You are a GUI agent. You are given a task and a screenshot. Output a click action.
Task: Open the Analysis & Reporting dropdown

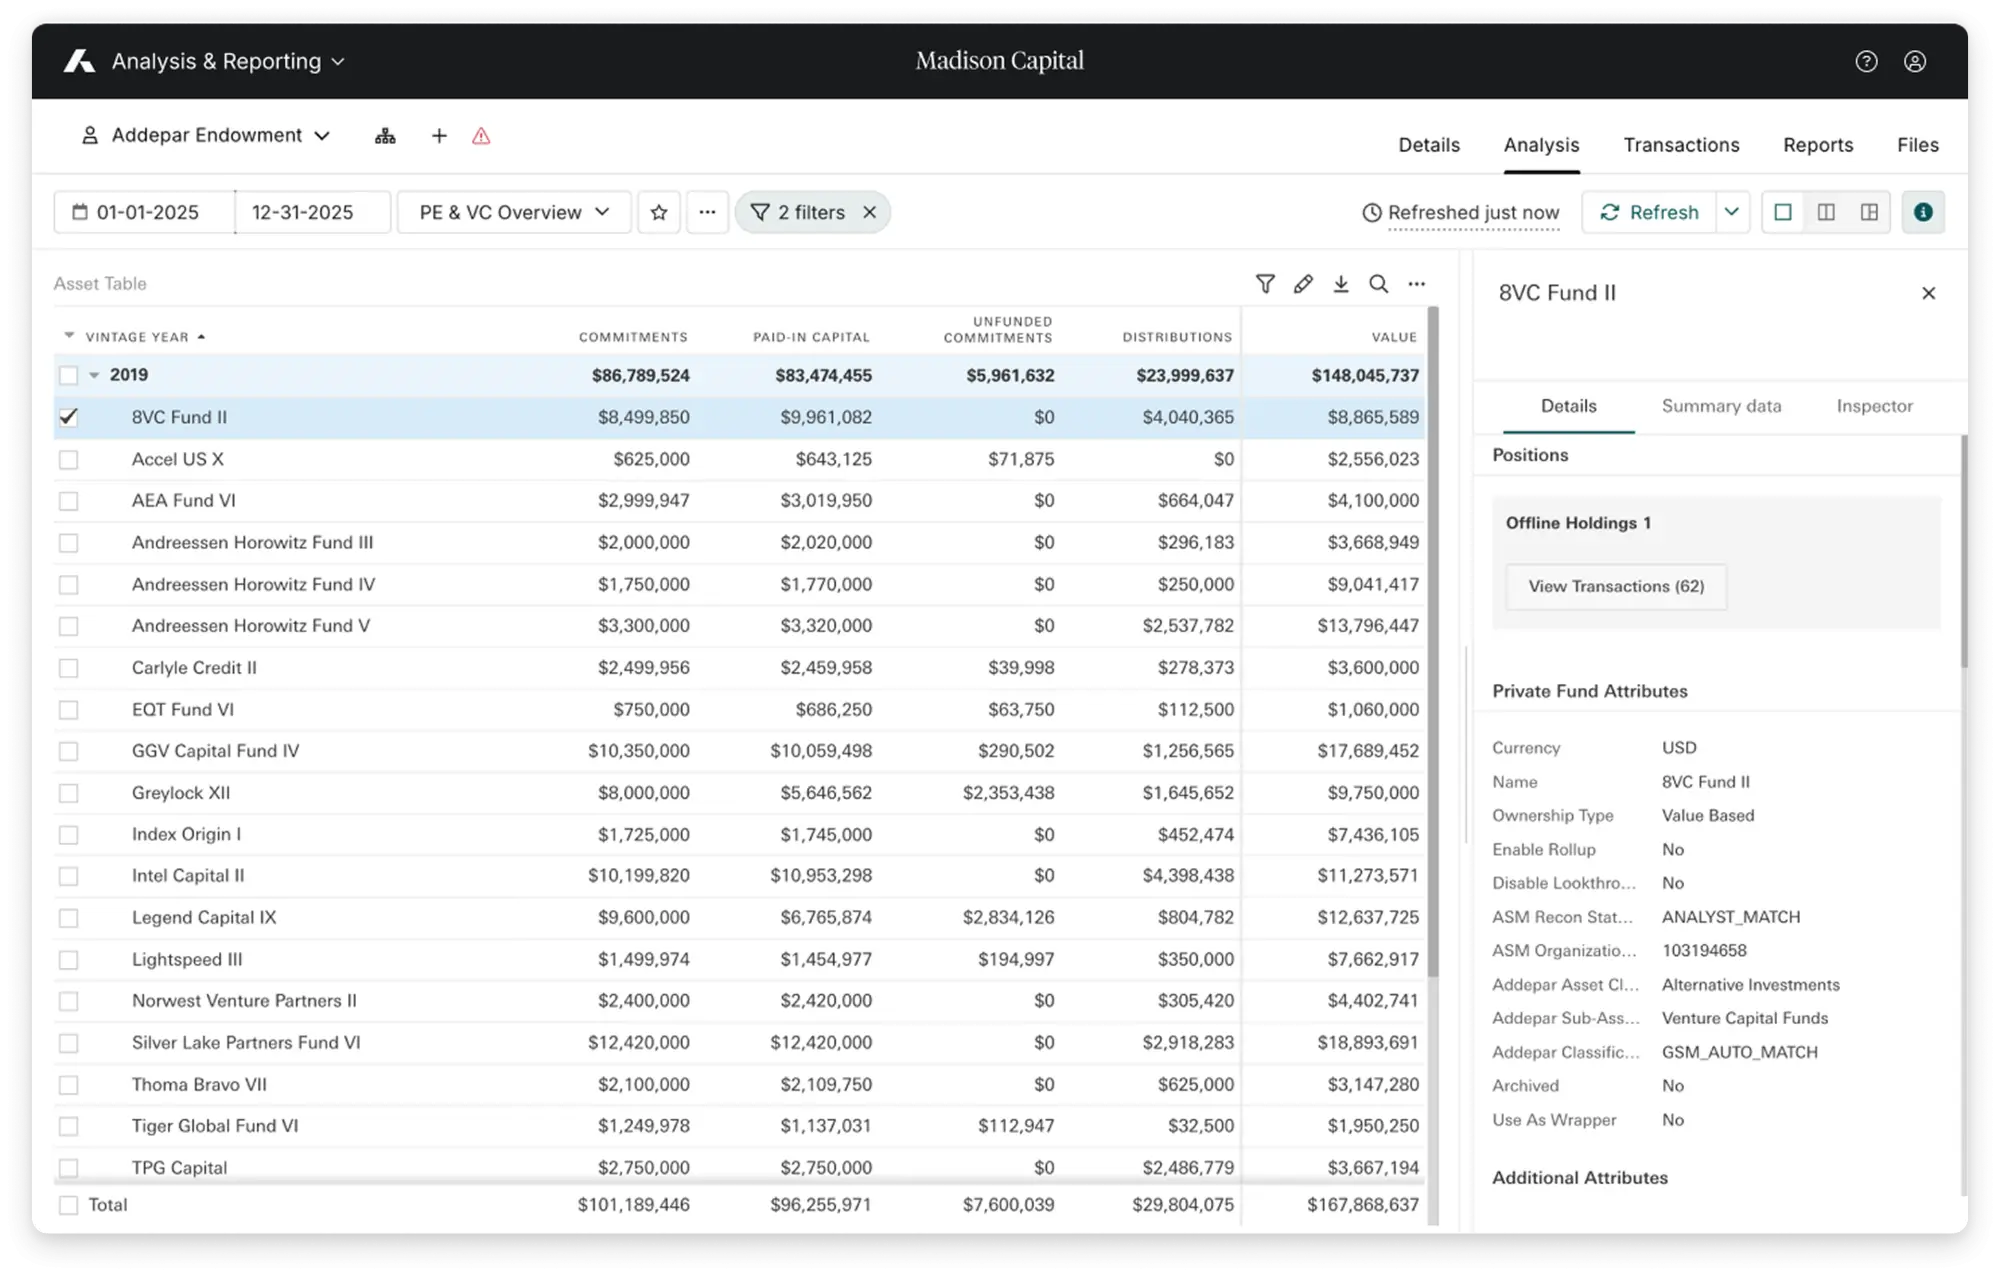coord(228,61)
